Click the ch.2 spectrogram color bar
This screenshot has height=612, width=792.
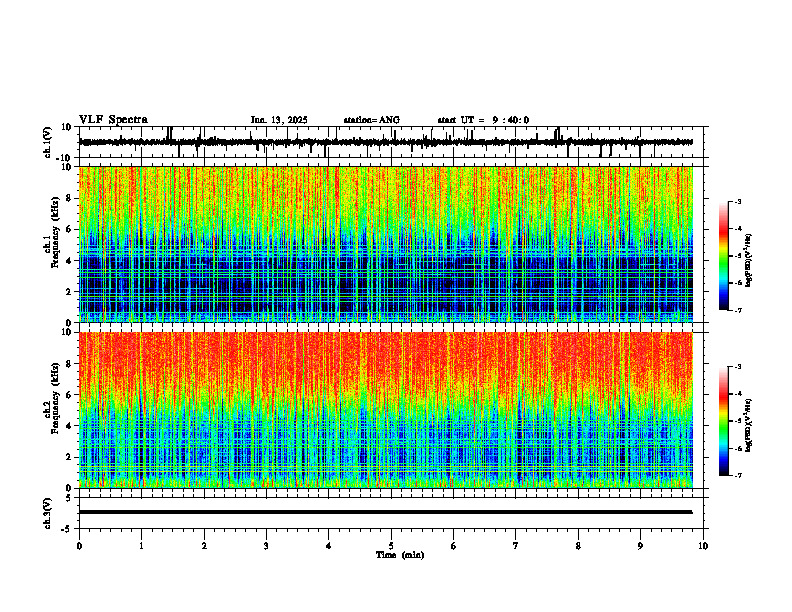click(723, 421)
